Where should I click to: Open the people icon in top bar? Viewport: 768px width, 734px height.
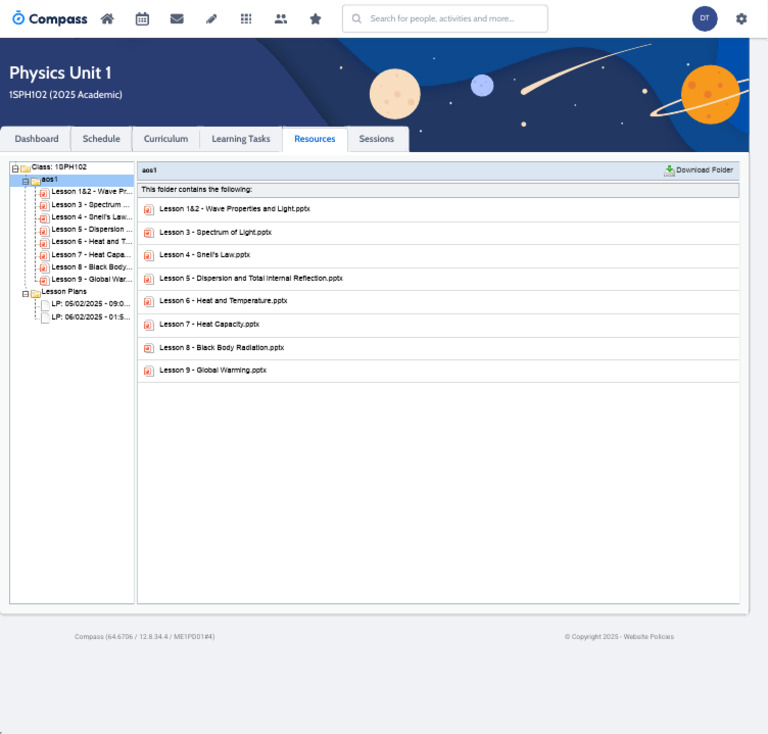(281, 19)
